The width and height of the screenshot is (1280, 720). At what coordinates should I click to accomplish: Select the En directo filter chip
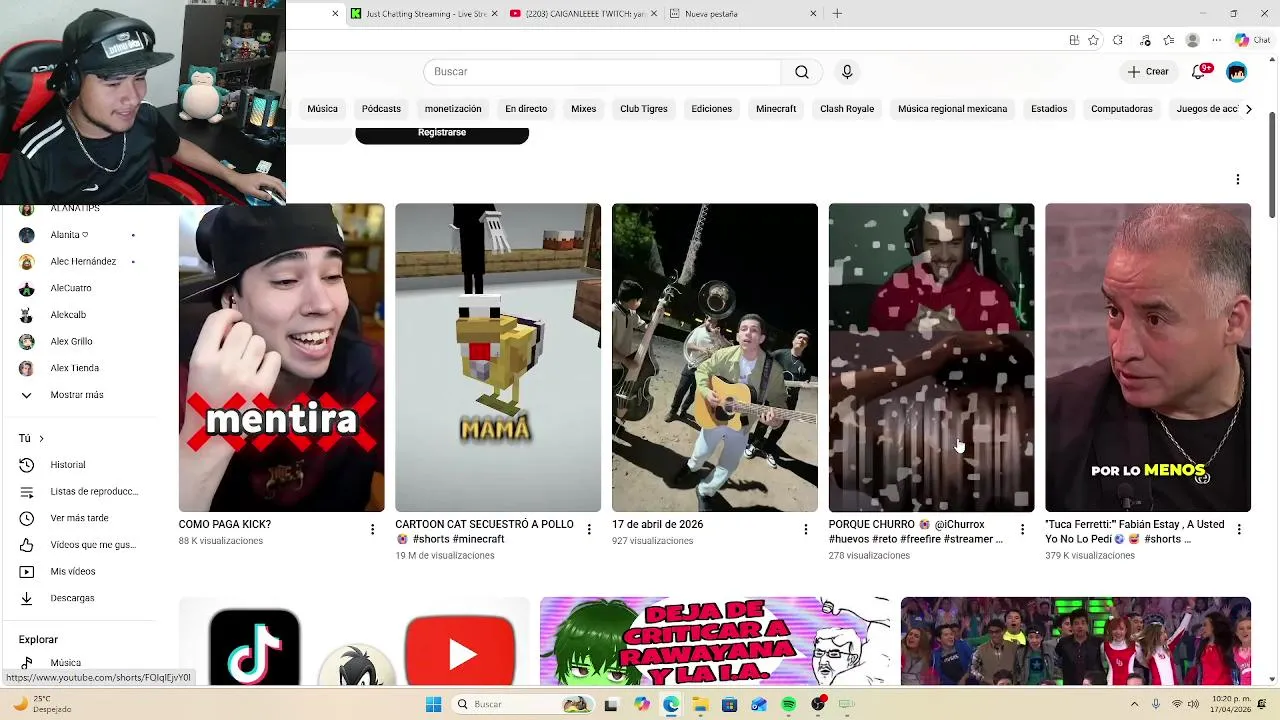coord(526,109)
